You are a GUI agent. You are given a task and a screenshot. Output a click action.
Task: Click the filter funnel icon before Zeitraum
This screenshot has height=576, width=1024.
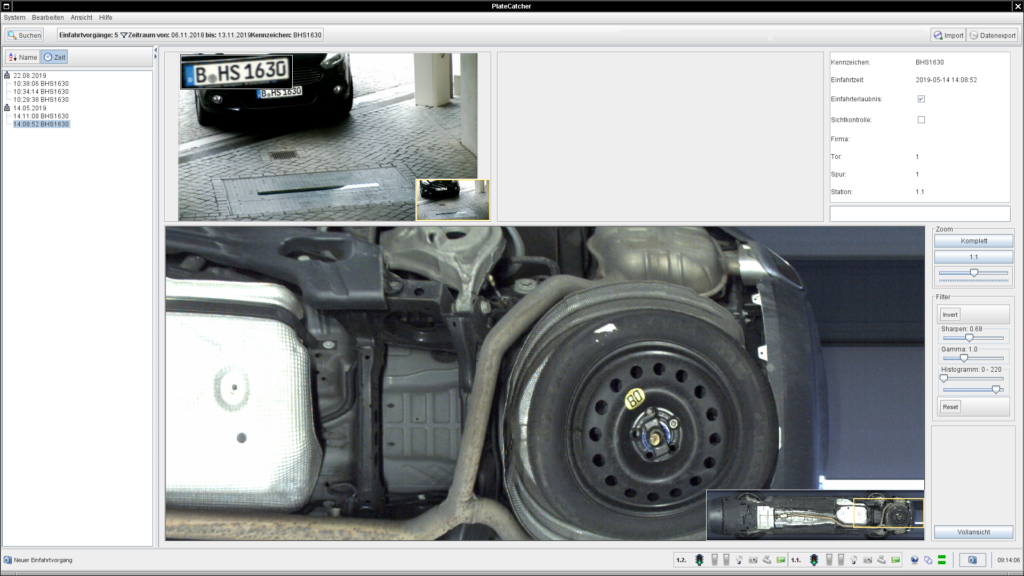(x=123, y=35)
